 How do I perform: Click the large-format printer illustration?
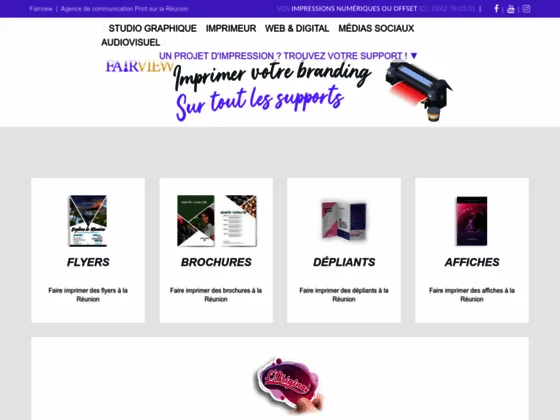[419, 91]
